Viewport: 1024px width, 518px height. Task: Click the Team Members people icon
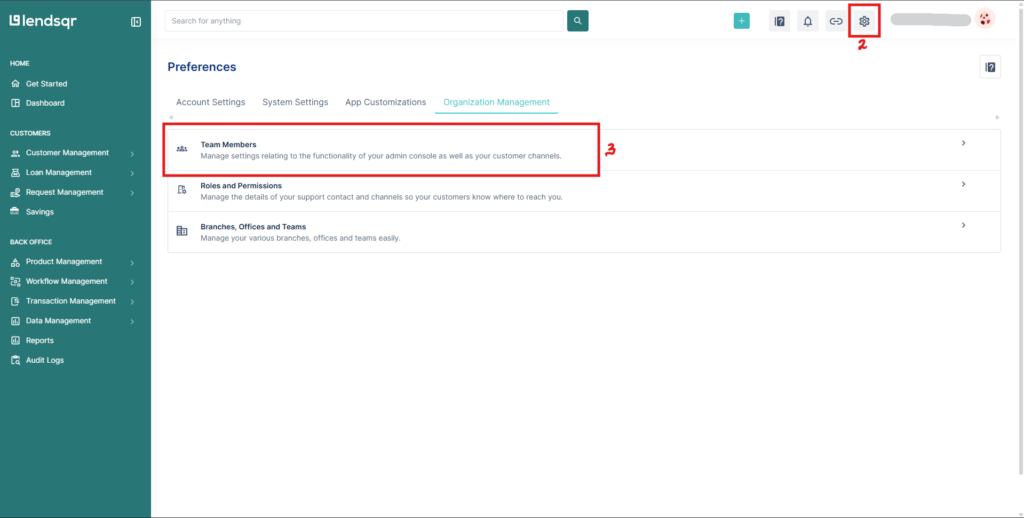(x=182, y=150)
